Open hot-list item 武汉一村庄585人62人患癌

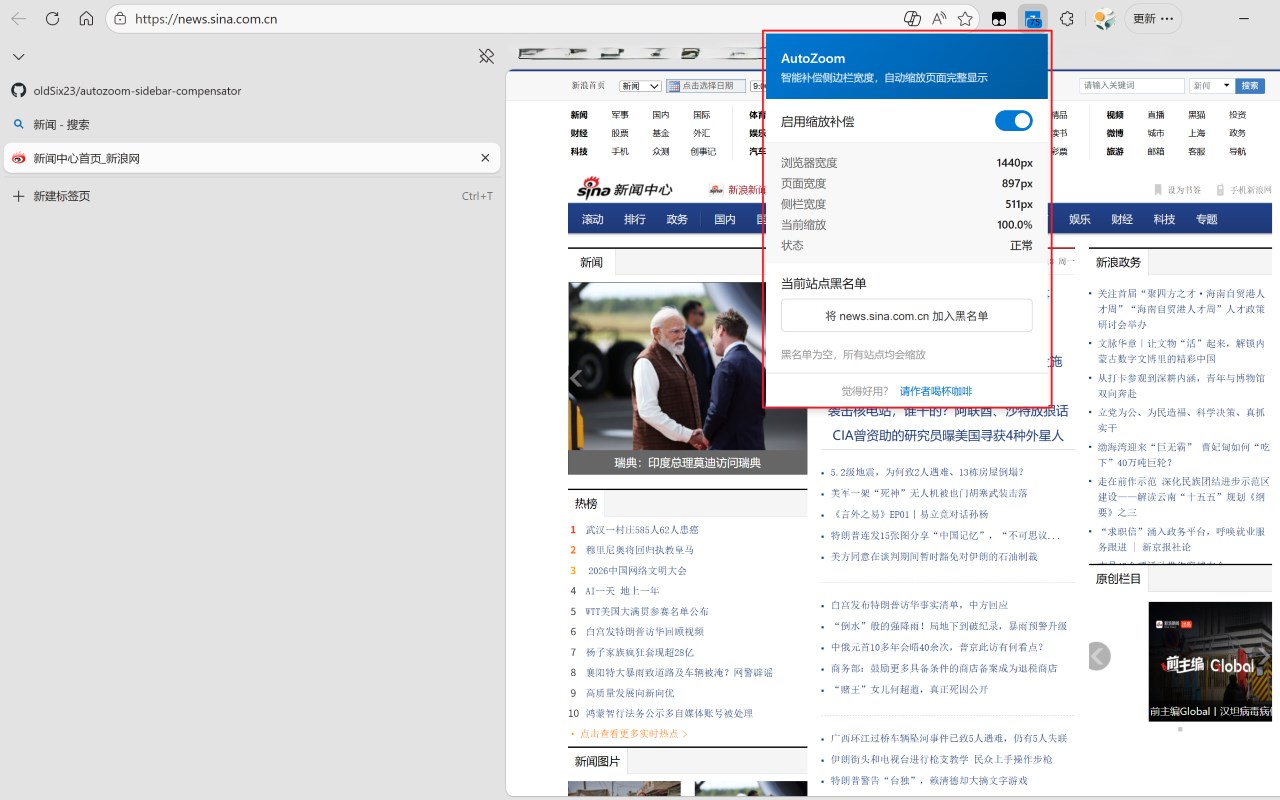click(x=642, y=529)
